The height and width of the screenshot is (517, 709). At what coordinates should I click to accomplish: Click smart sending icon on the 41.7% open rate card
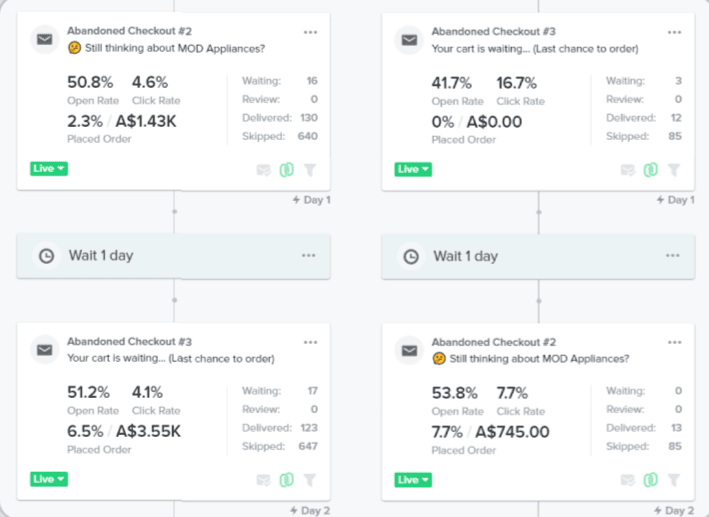628,170
